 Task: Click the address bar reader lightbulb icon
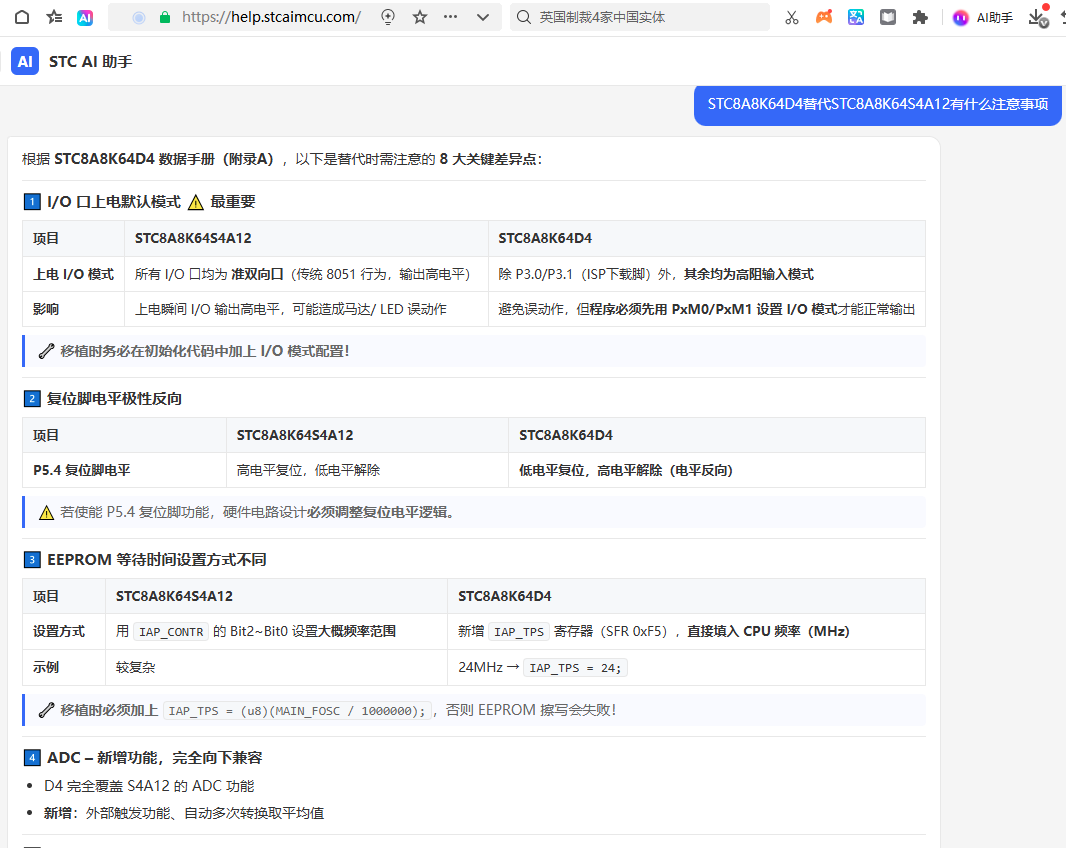388,17
